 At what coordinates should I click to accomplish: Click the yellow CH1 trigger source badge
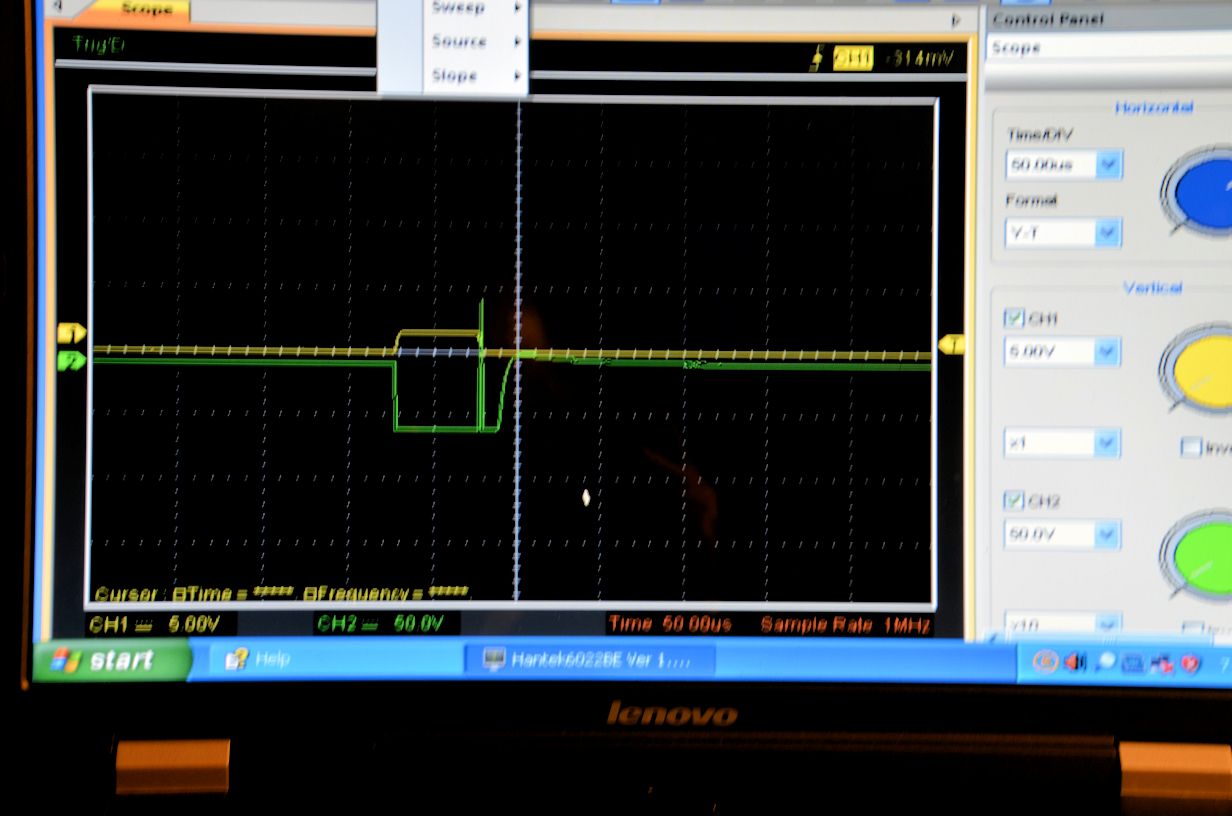point(852,59)
